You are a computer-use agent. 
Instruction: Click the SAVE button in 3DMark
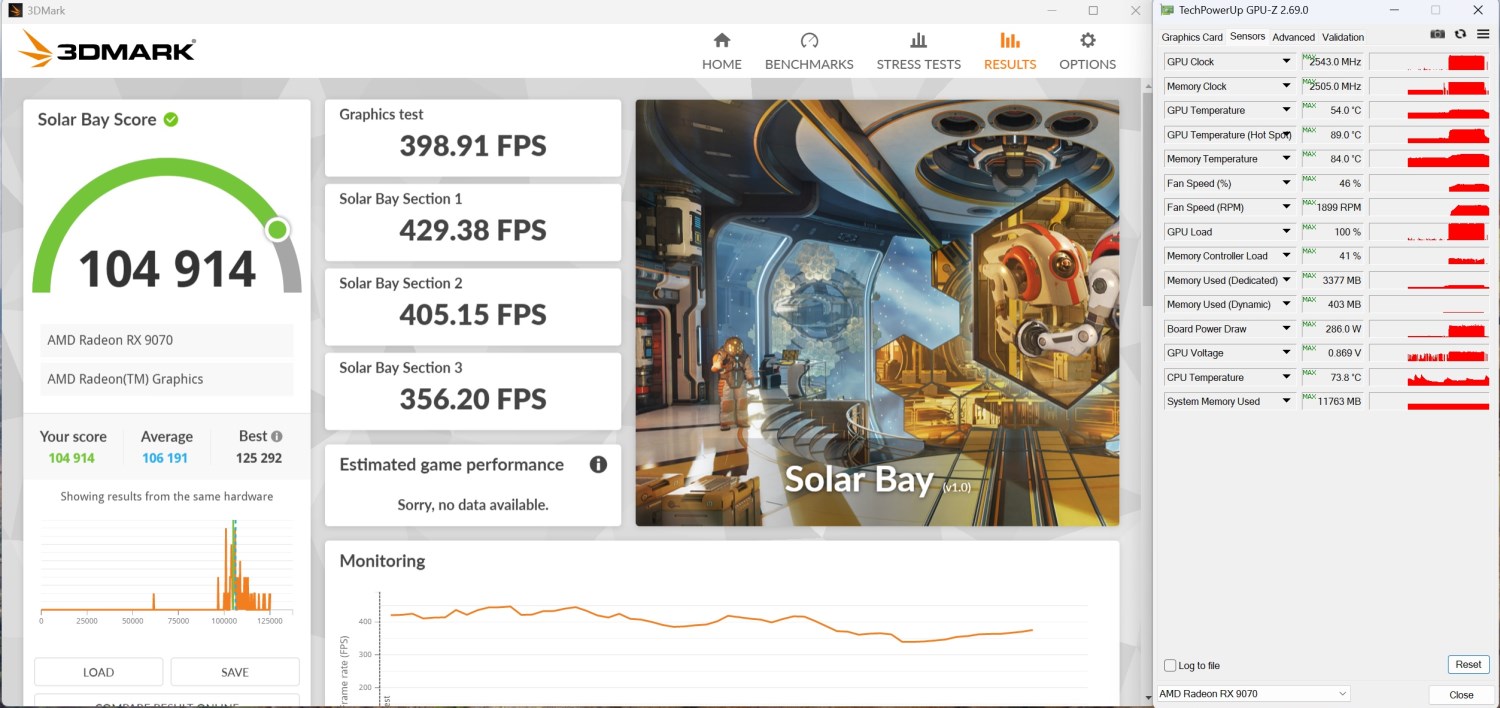tap(235, 672)
